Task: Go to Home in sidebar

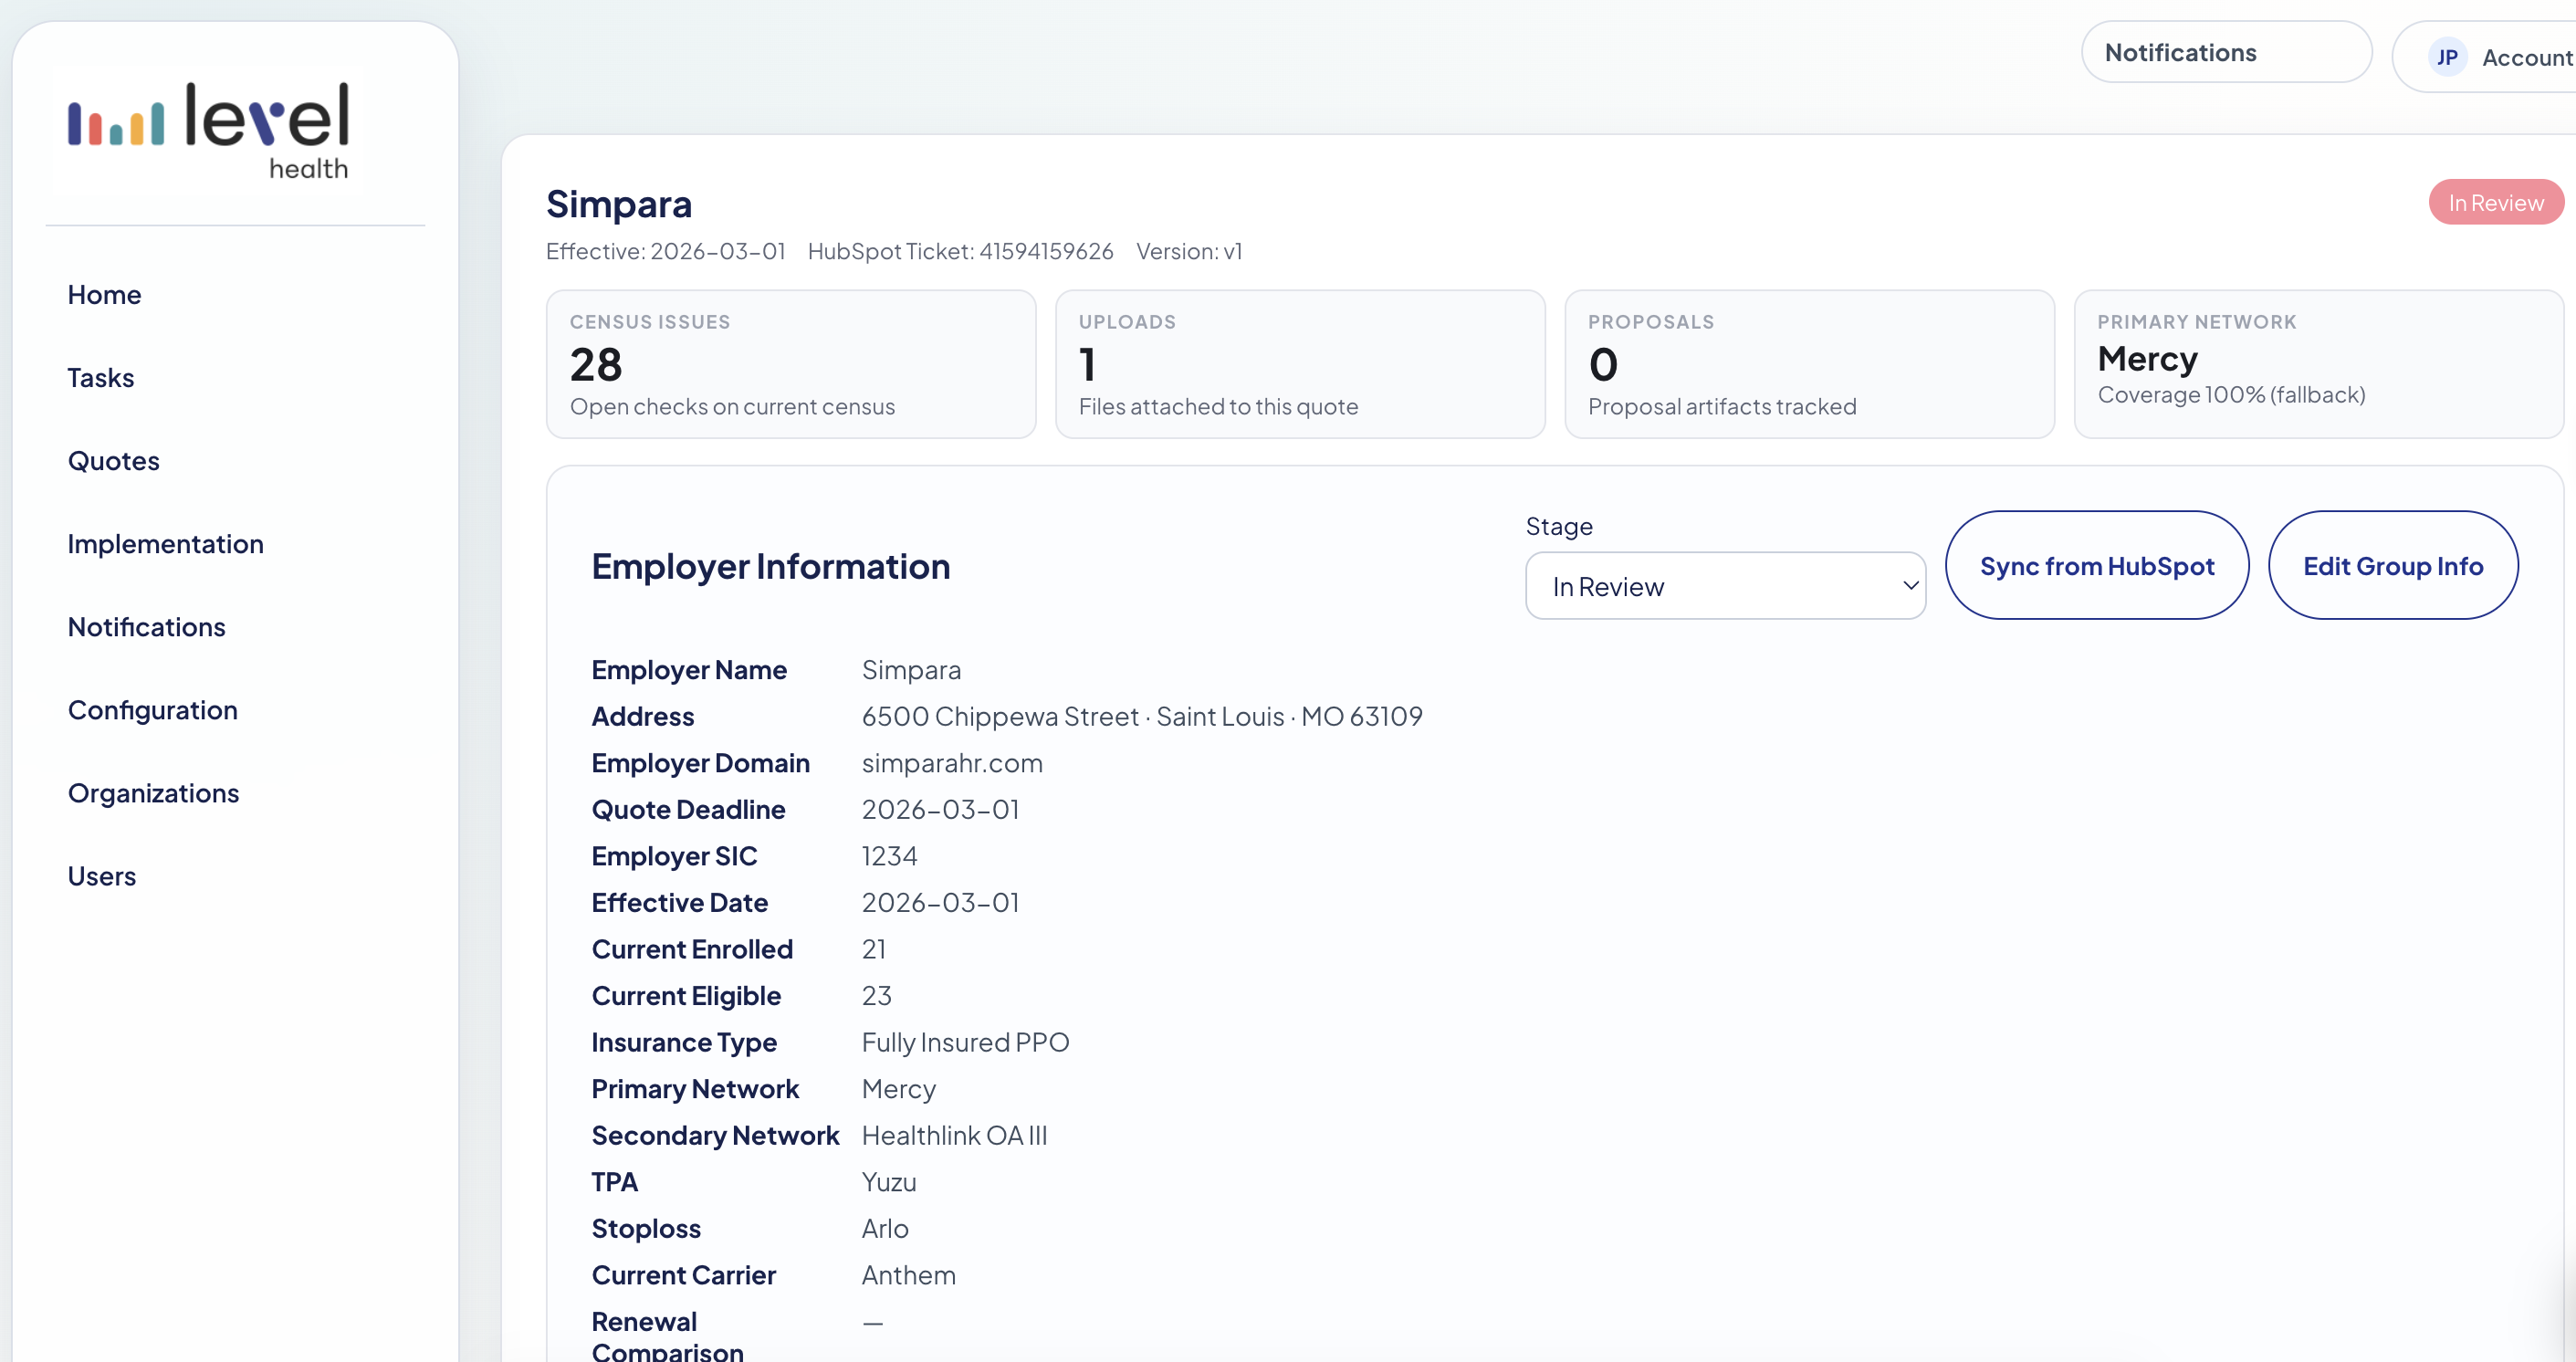Action: pos(104,295)
